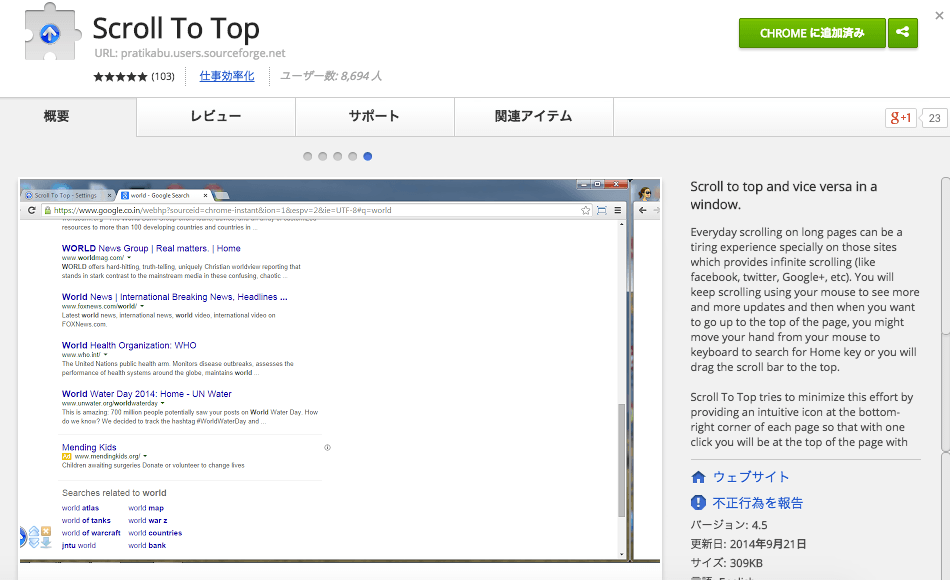Click the 'Mending Kids' ad result
The width and height of the screenshot is (950, 580).
point(89,447)
